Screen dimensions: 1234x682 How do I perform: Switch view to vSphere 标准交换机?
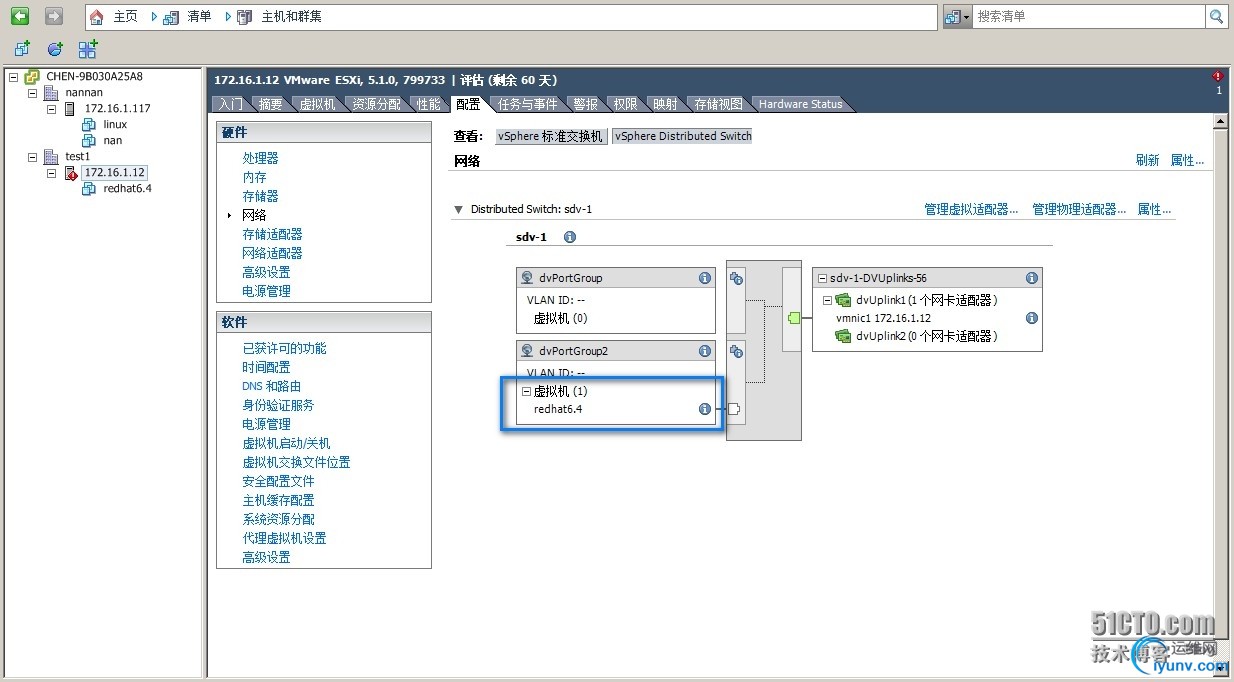pos(551,136)
